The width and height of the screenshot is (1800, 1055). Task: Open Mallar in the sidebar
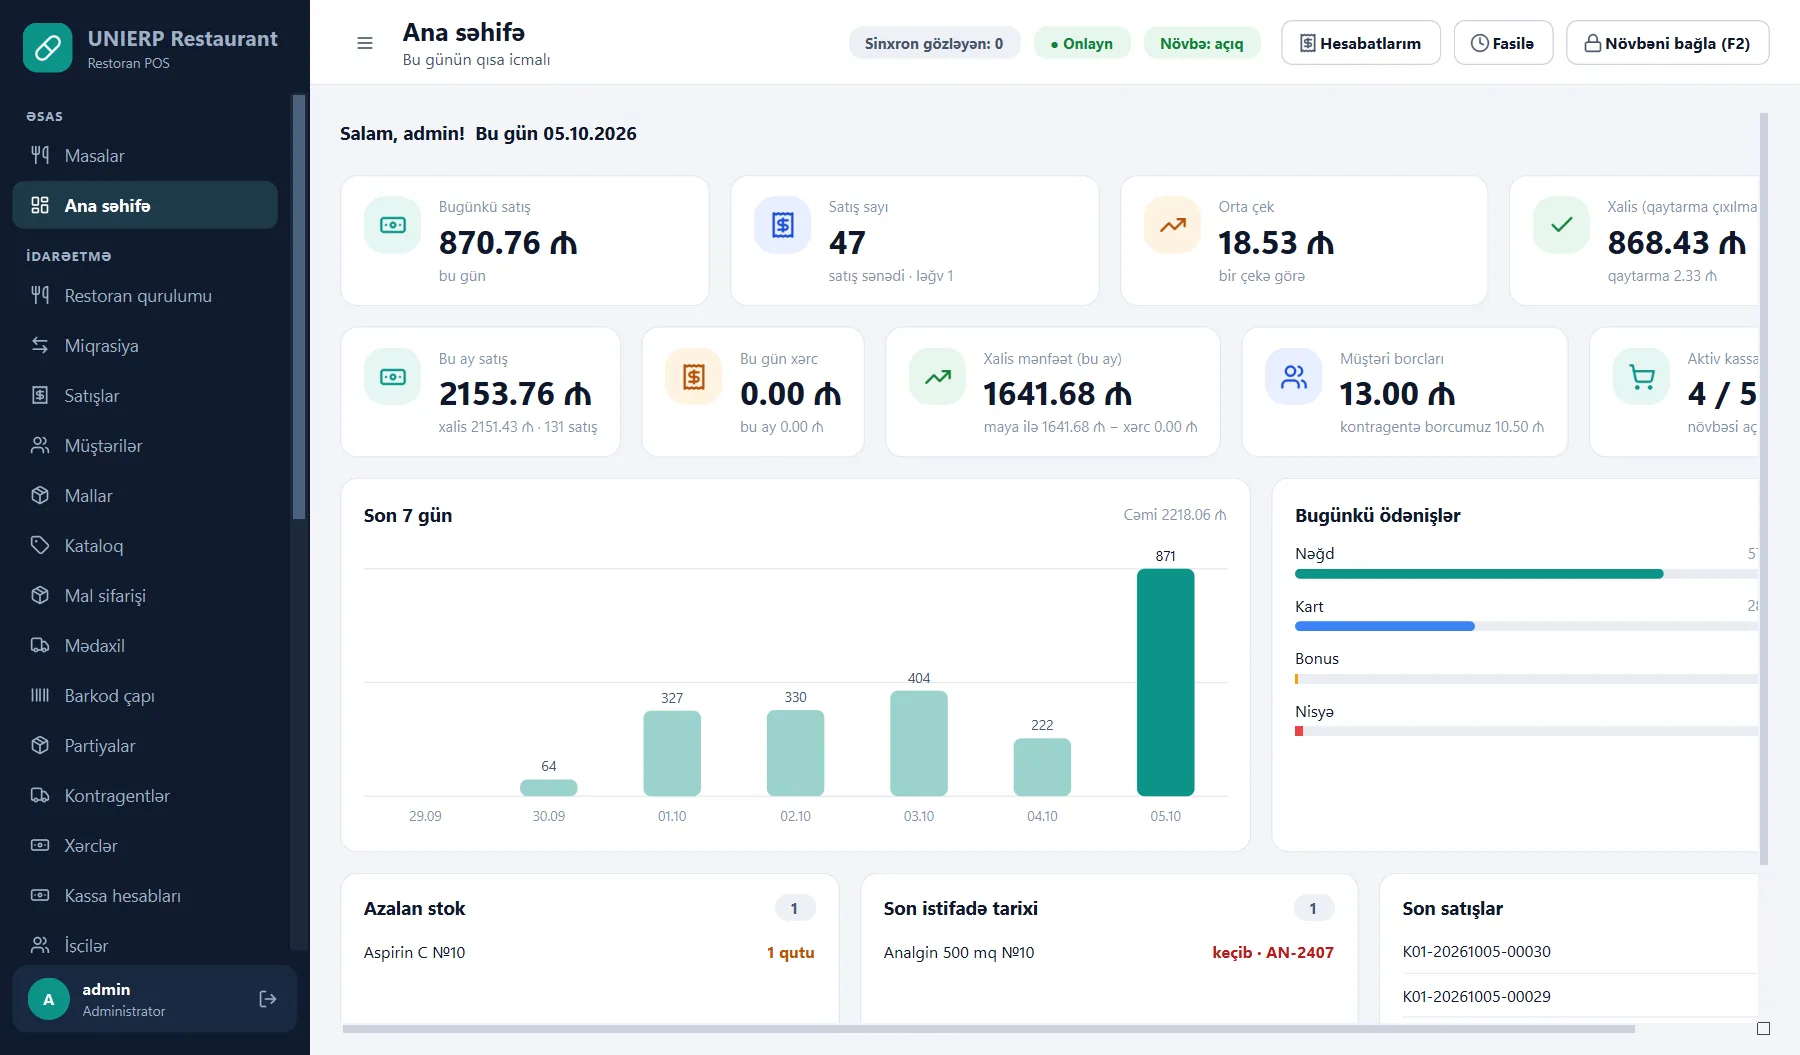145,495
